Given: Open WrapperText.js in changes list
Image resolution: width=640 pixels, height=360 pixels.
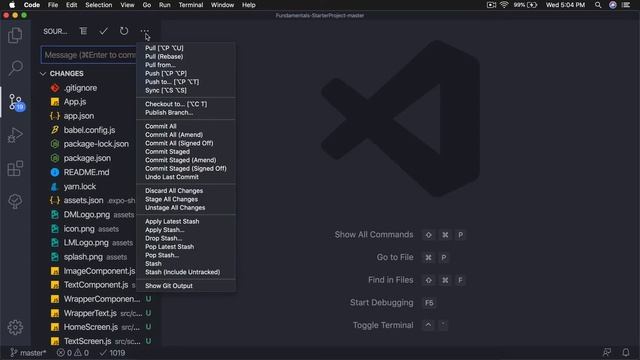Looking at the screenshot, I should [90, 313].
